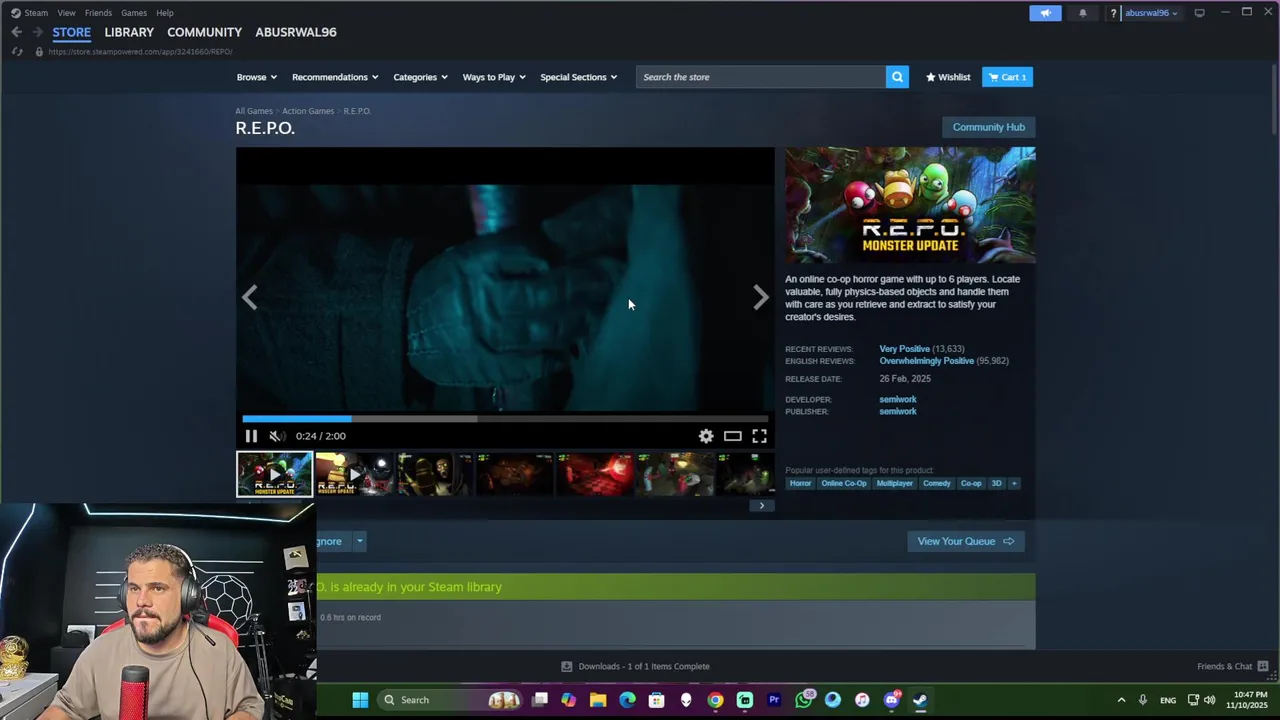Select the Comedy tag
This screenshot has height=720, width=1280.
[937, 483]
